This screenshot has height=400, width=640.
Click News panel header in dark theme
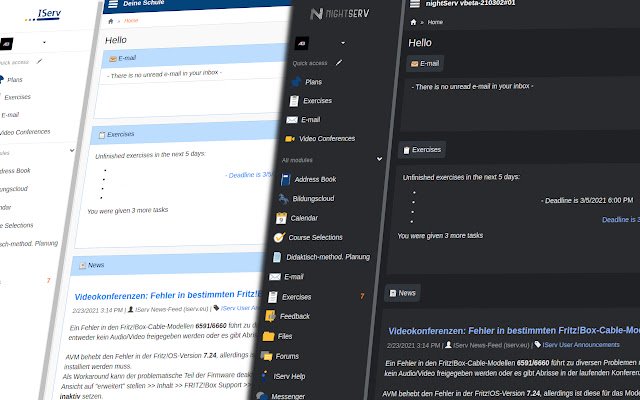coord(402,293)
